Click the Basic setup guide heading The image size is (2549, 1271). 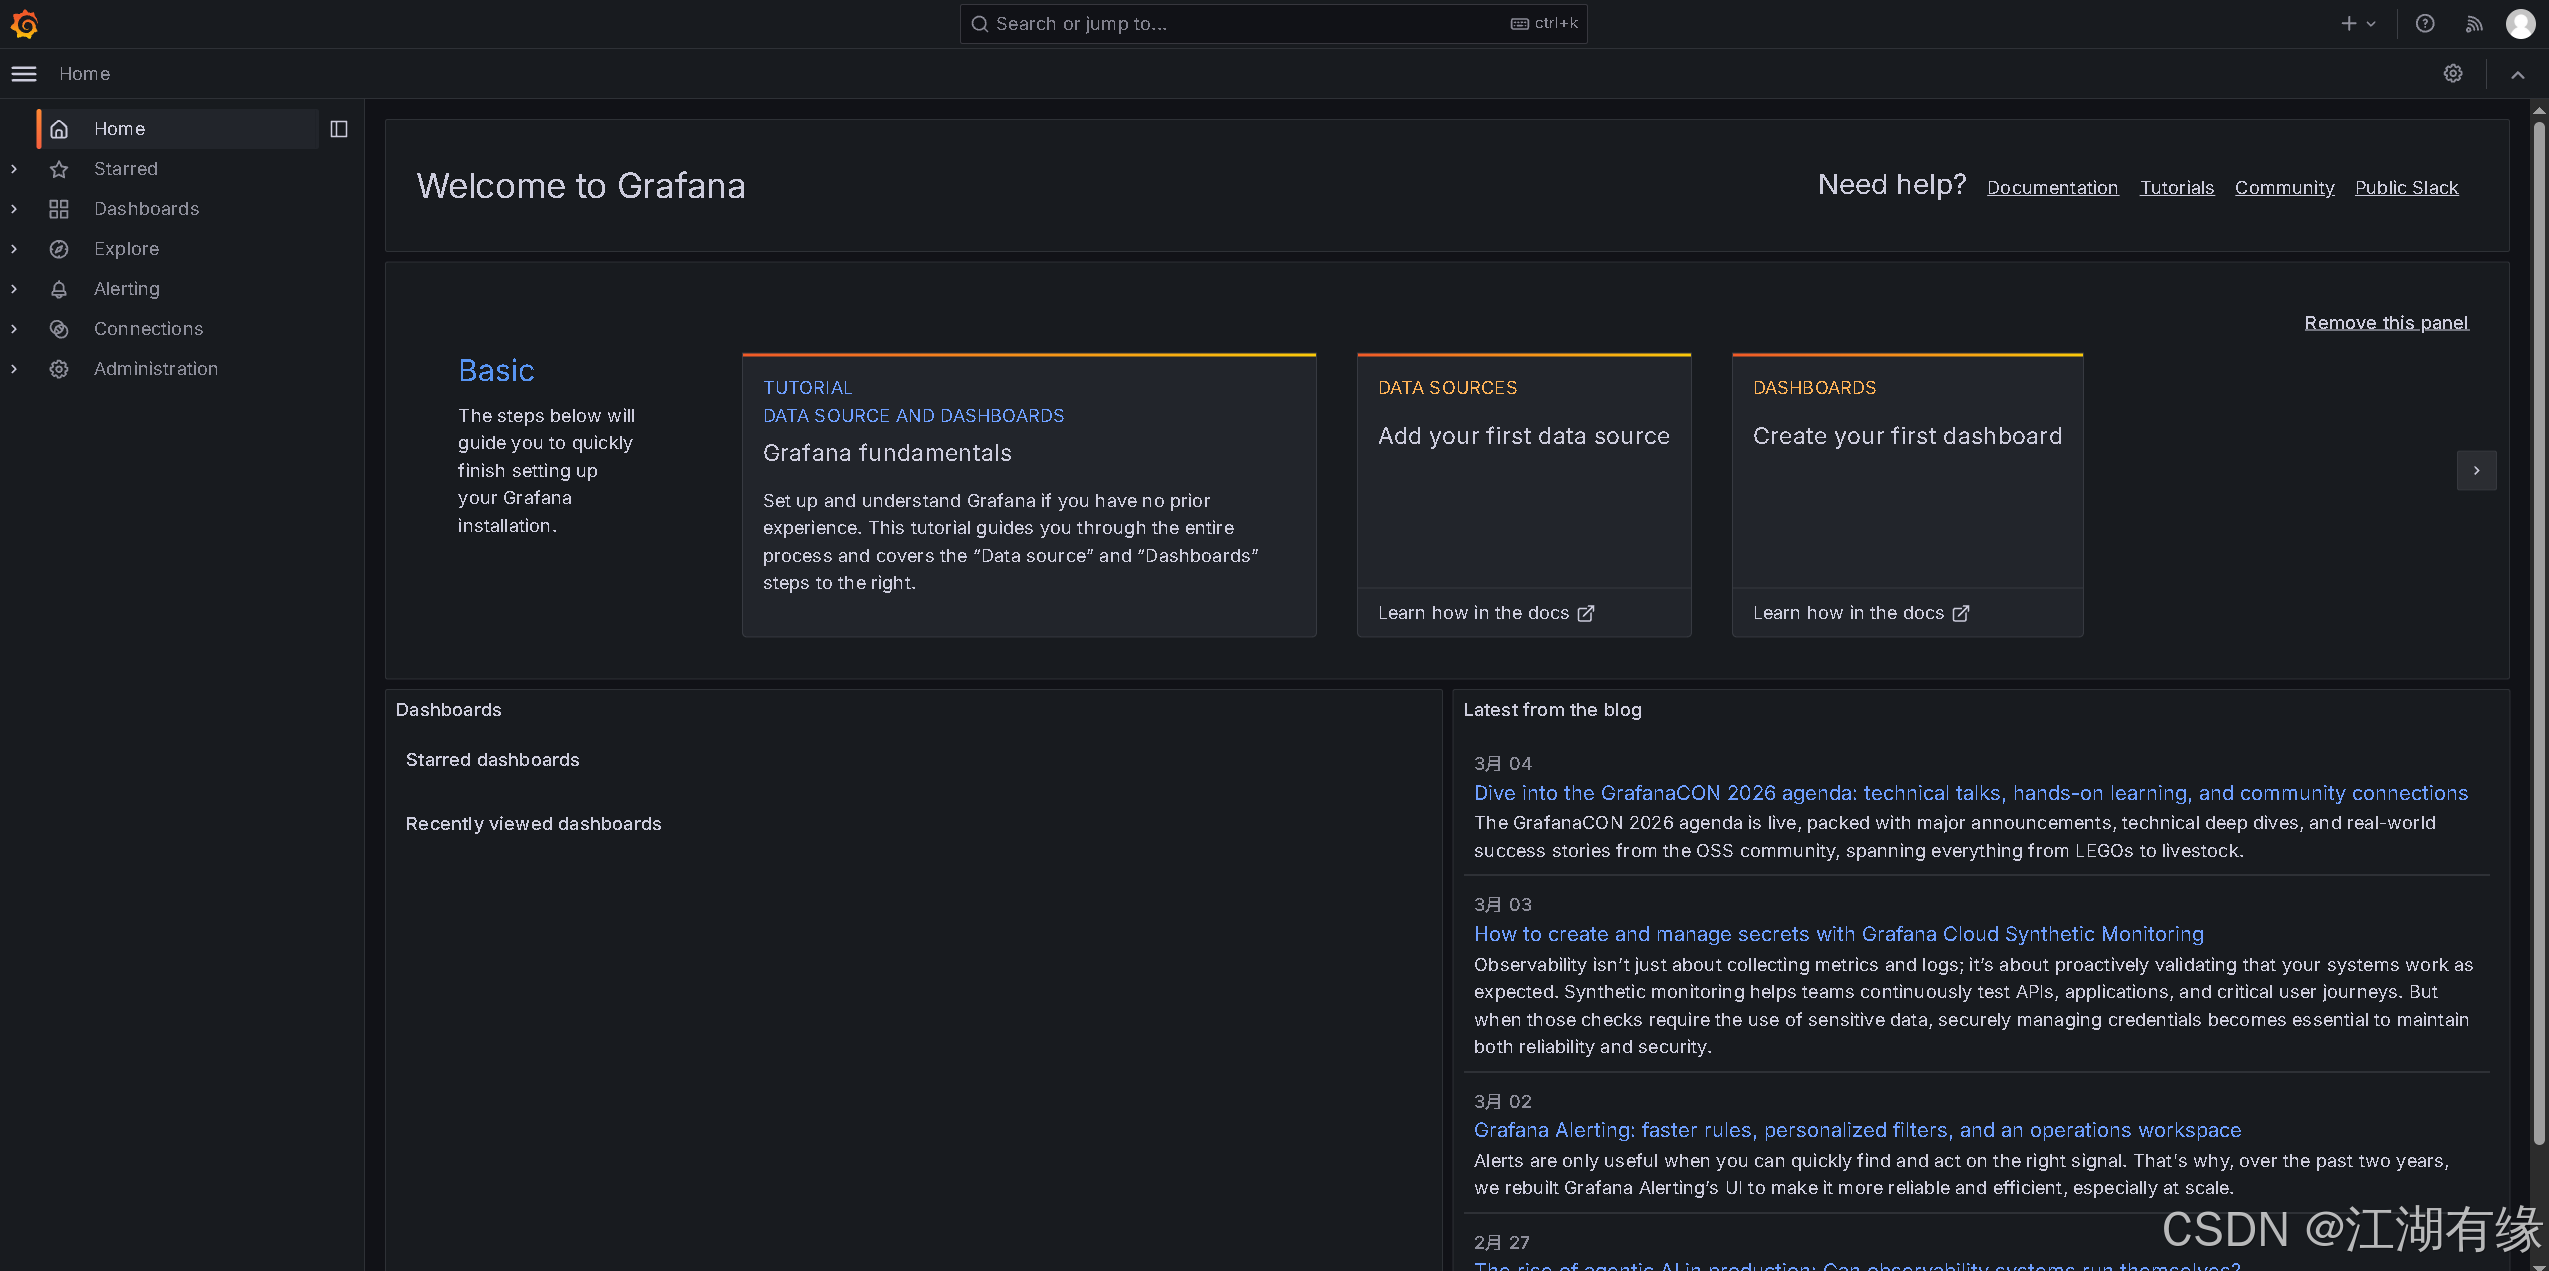(x=496, y=371)
